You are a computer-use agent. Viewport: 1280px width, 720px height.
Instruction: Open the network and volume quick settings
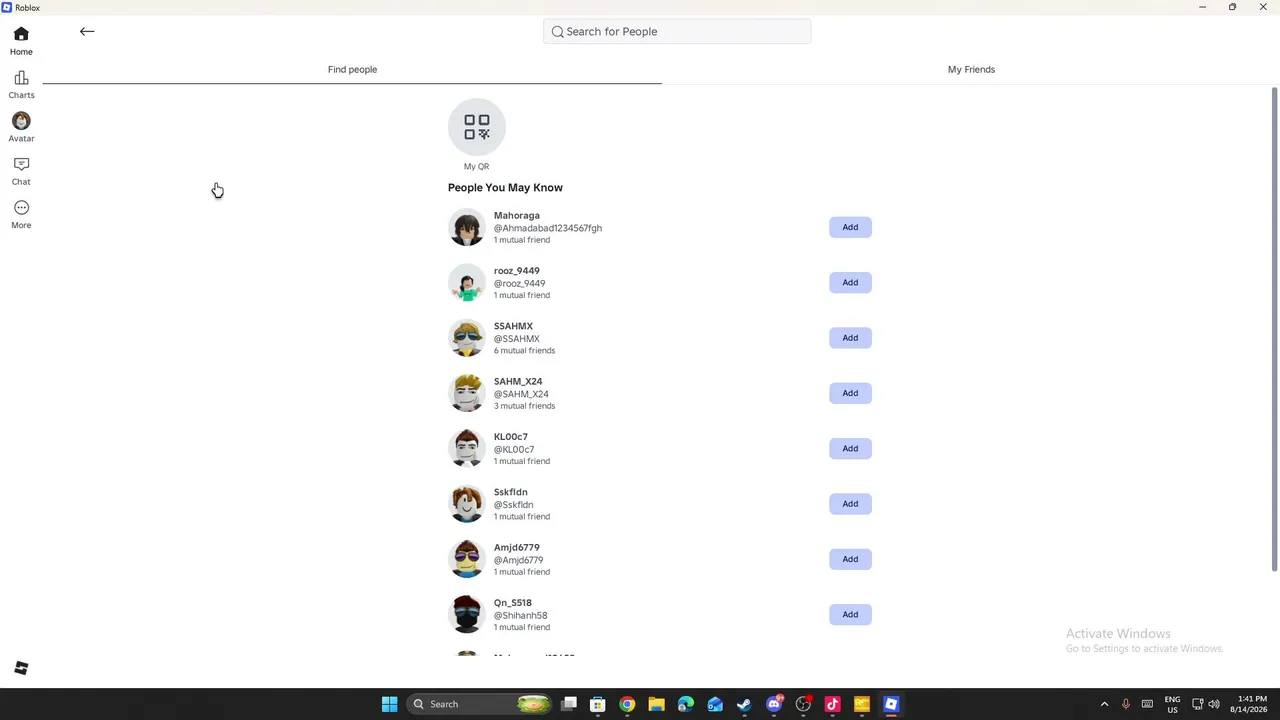pos(1206,704)
